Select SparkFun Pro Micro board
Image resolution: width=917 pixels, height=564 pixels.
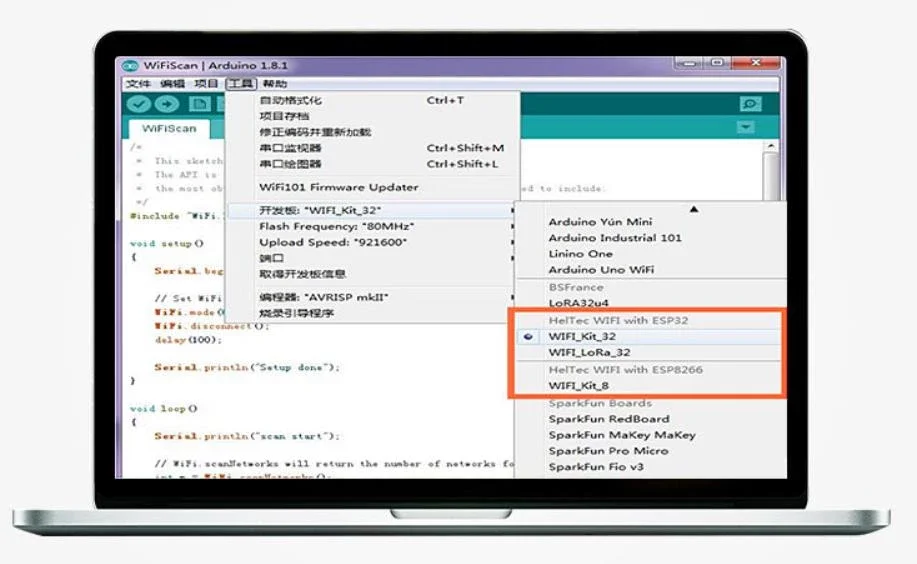click(650, 450)
